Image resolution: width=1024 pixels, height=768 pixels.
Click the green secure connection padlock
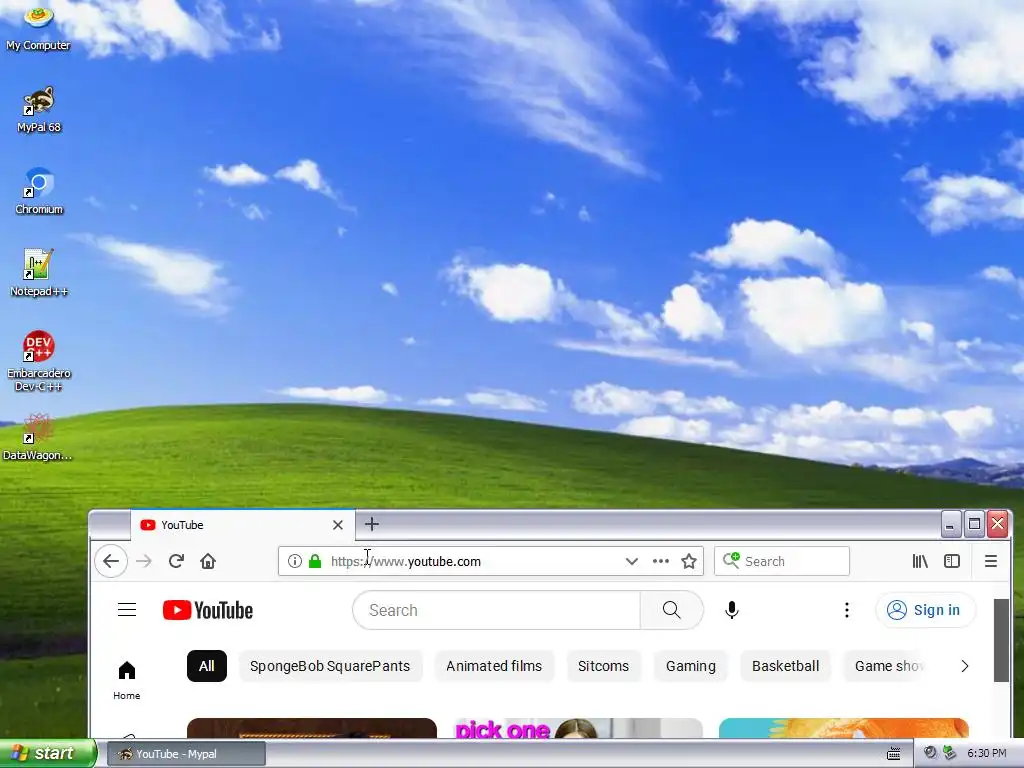coord(315,561)
